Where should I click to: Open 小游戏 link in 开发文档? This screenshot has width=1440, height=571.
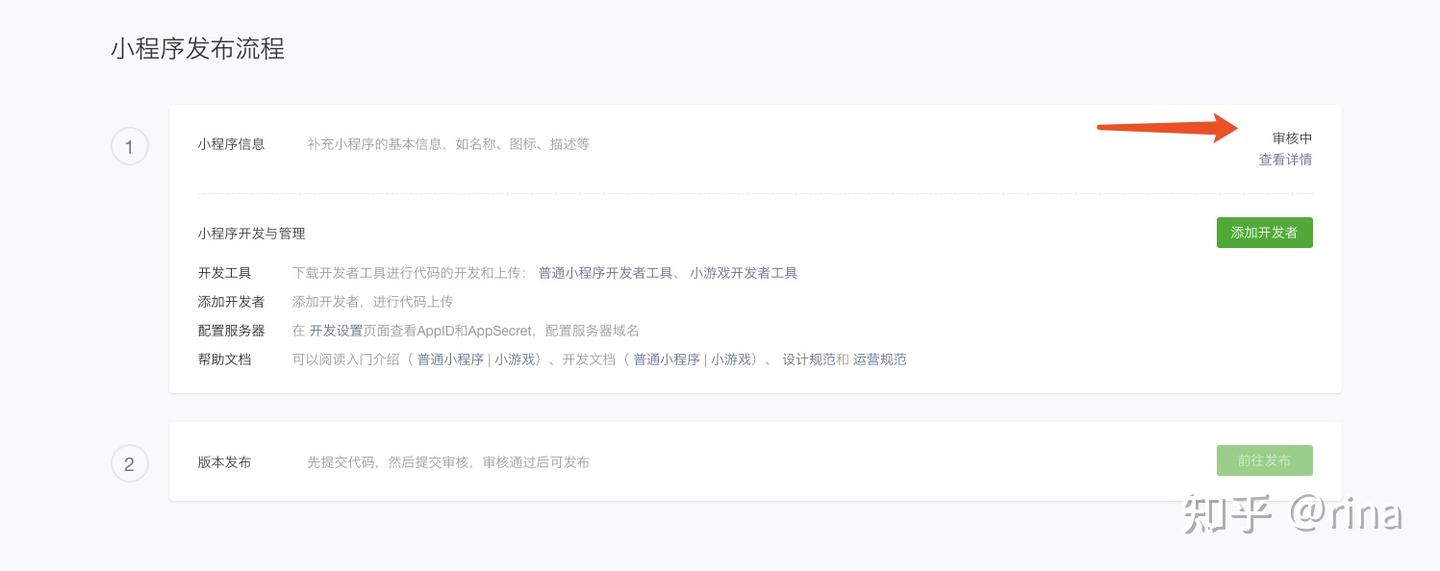(x=731, y=360)
